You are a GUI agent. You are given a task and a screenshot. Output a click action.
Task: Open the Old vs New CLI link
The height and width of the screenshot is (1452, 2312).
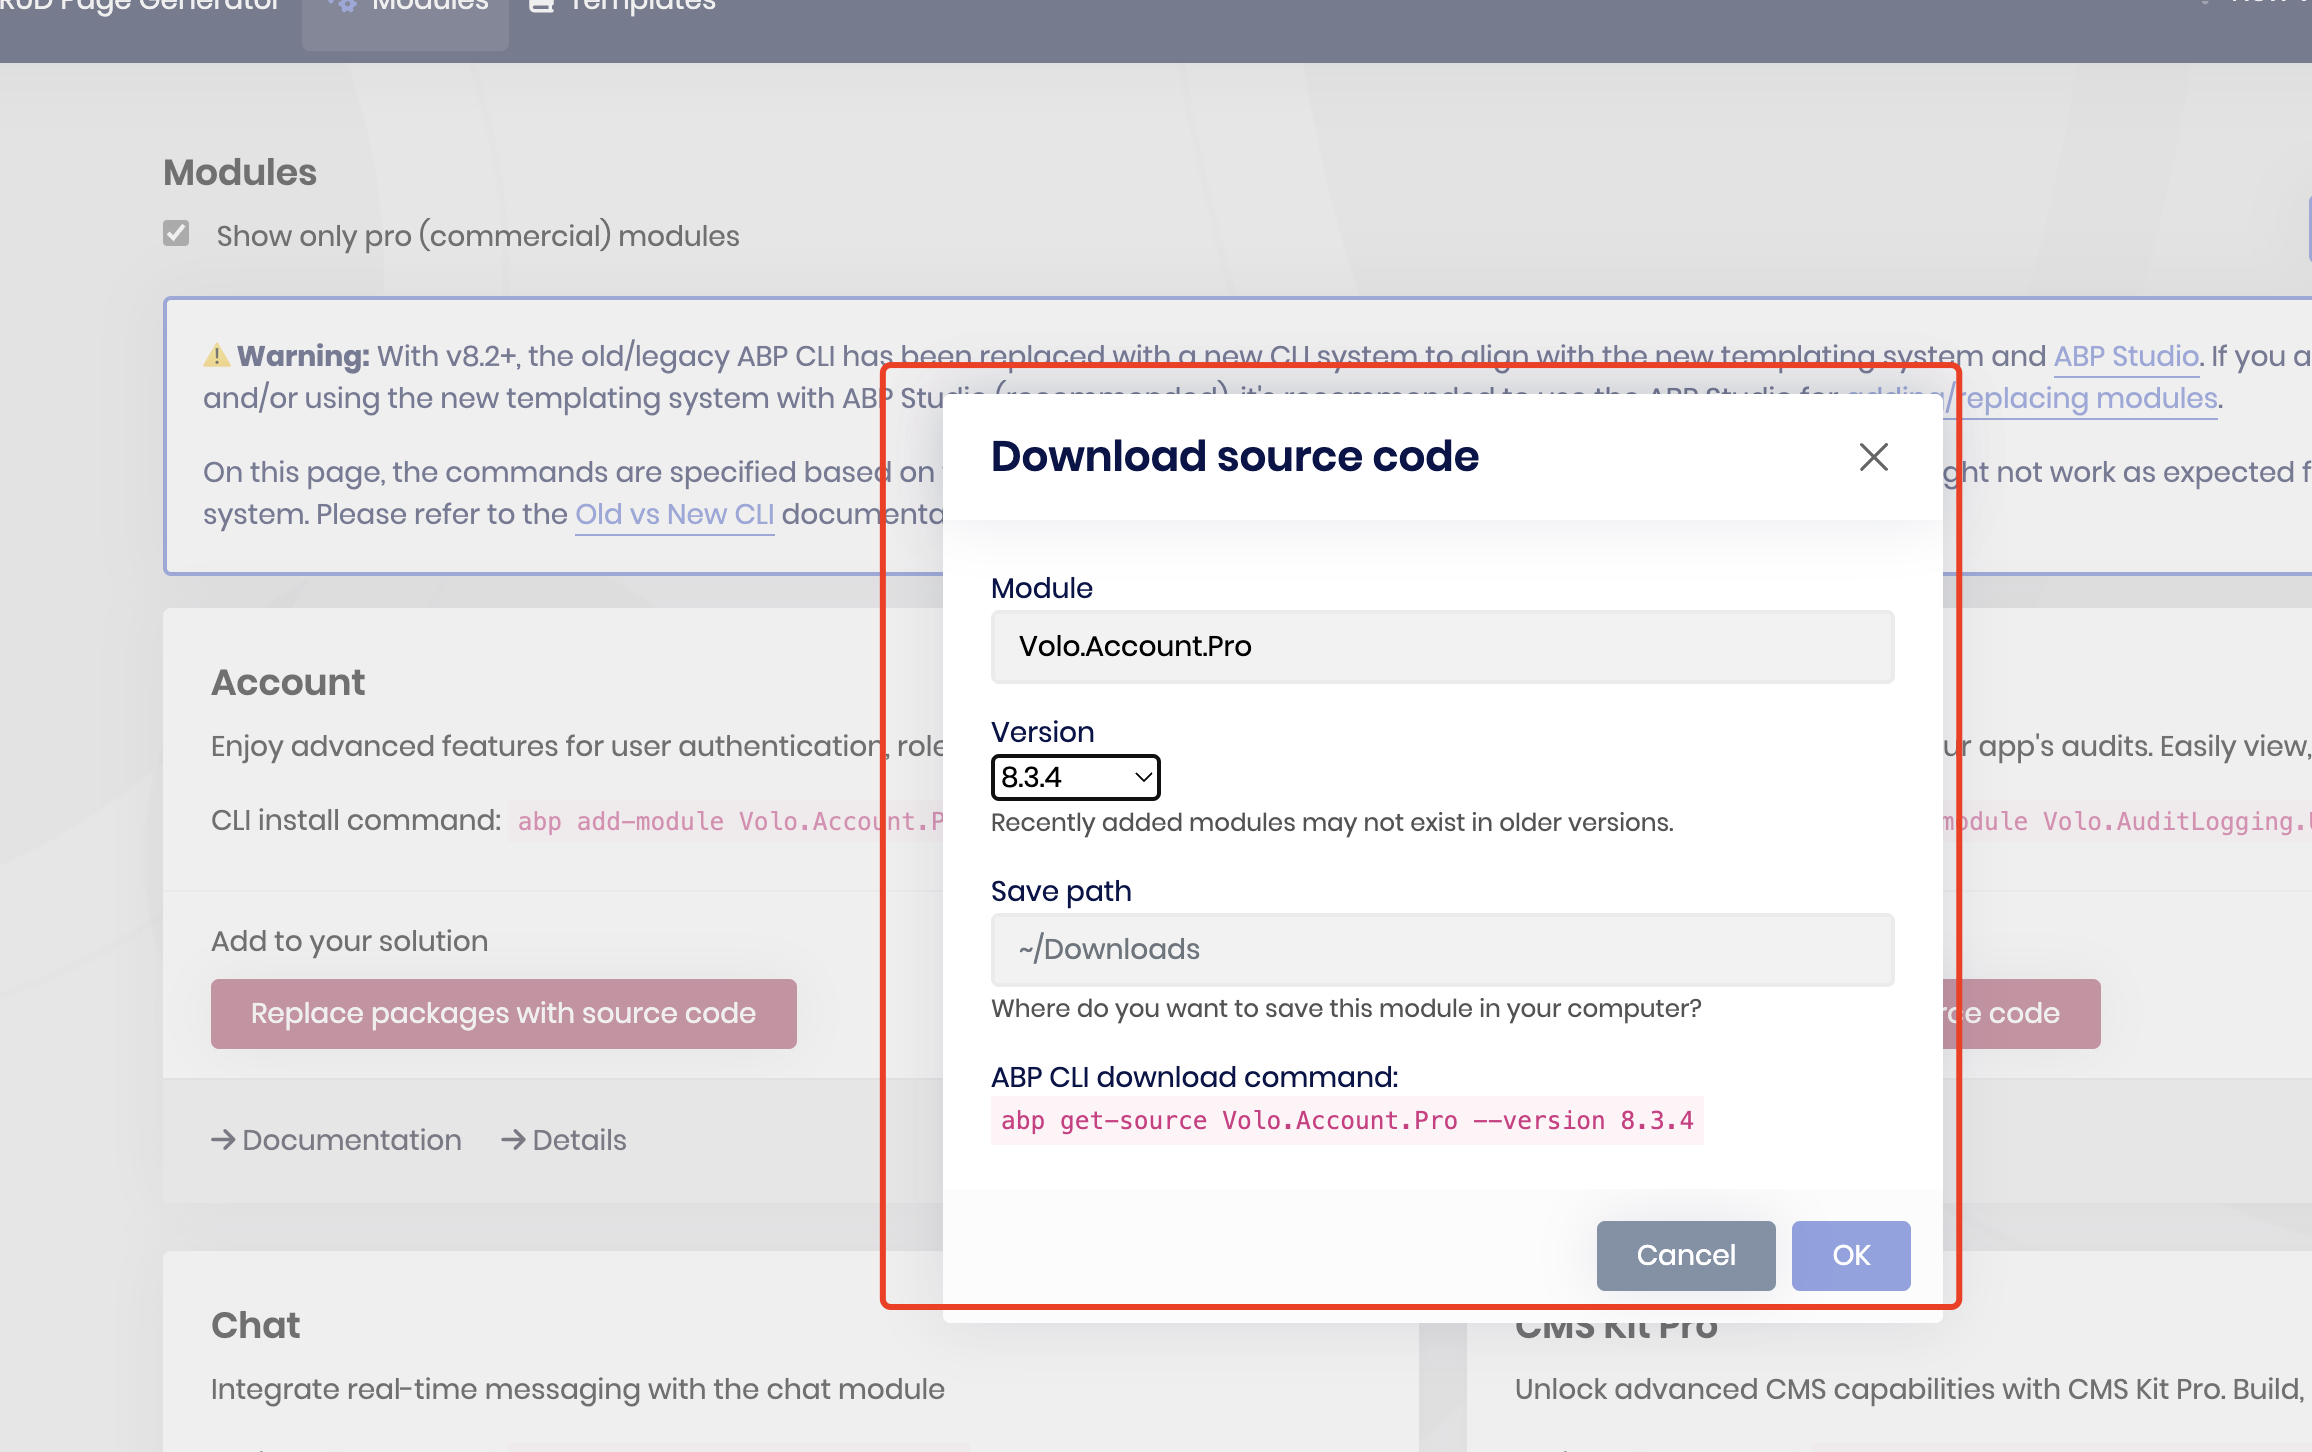click(x=674, y=514)
